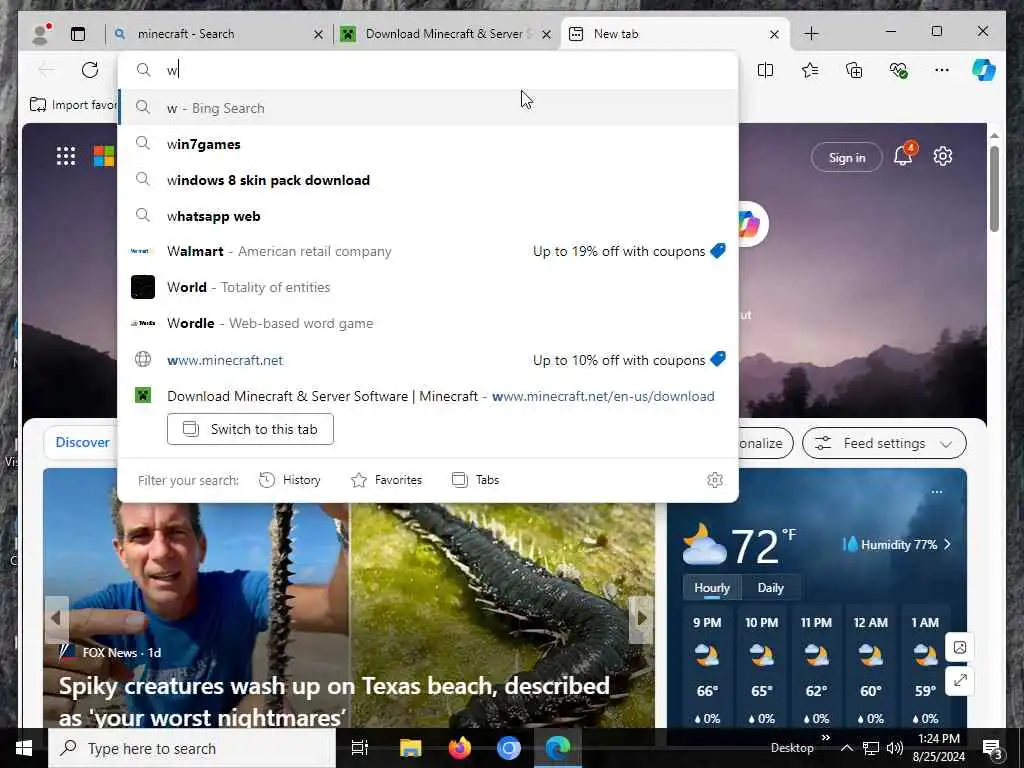Choose the 'w - Bing Search' suggestion
The width and height of the screenshot is (1024, 768).
tap(428, 108)
